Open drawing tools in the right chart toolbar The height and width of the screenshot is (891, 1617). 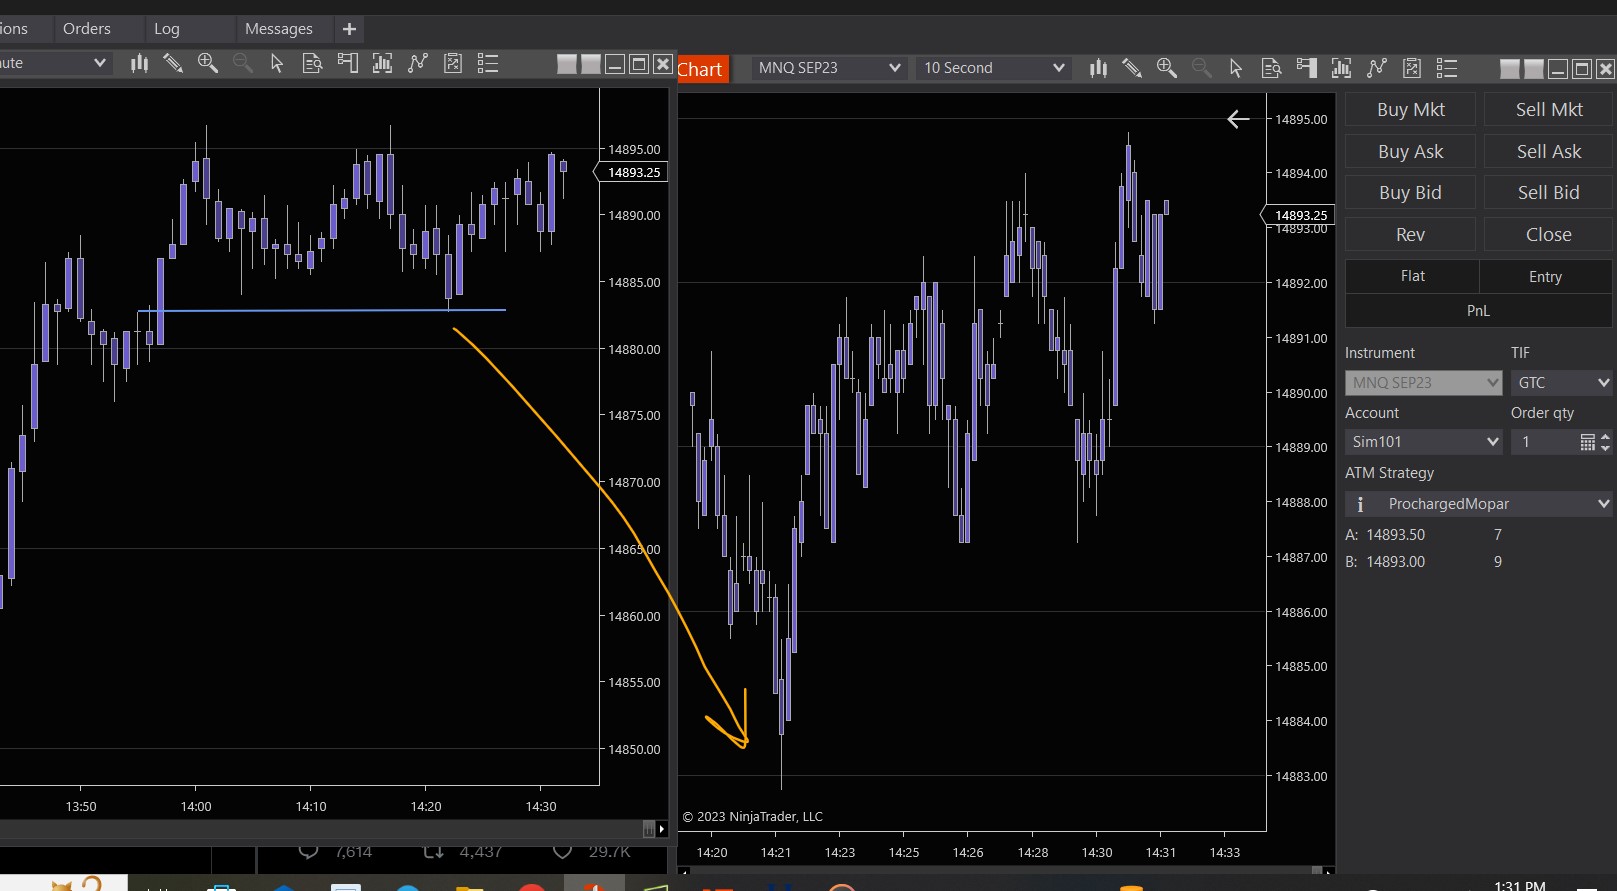[1132, 68]
